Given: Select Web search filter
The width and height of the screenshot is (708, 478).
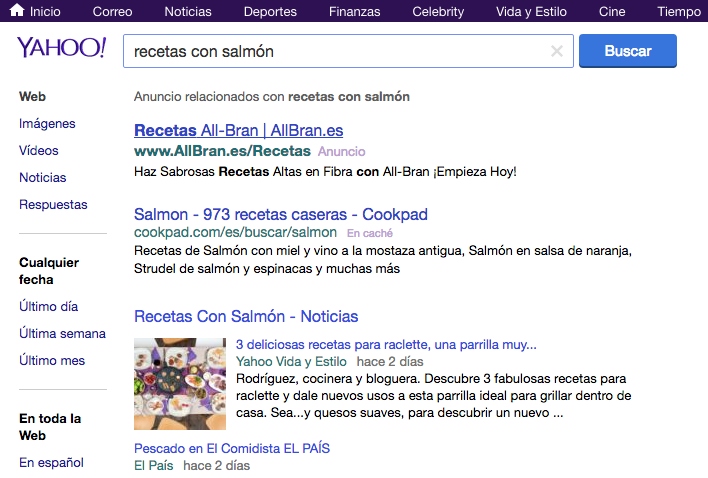Looking at the screenshot, I should (32, 97).
